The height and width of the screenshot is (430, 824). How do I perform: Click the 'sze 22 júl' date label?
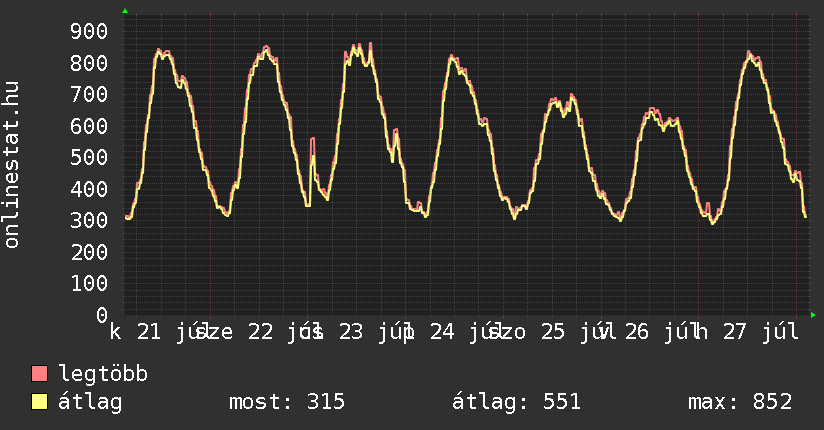coord(258,332)
